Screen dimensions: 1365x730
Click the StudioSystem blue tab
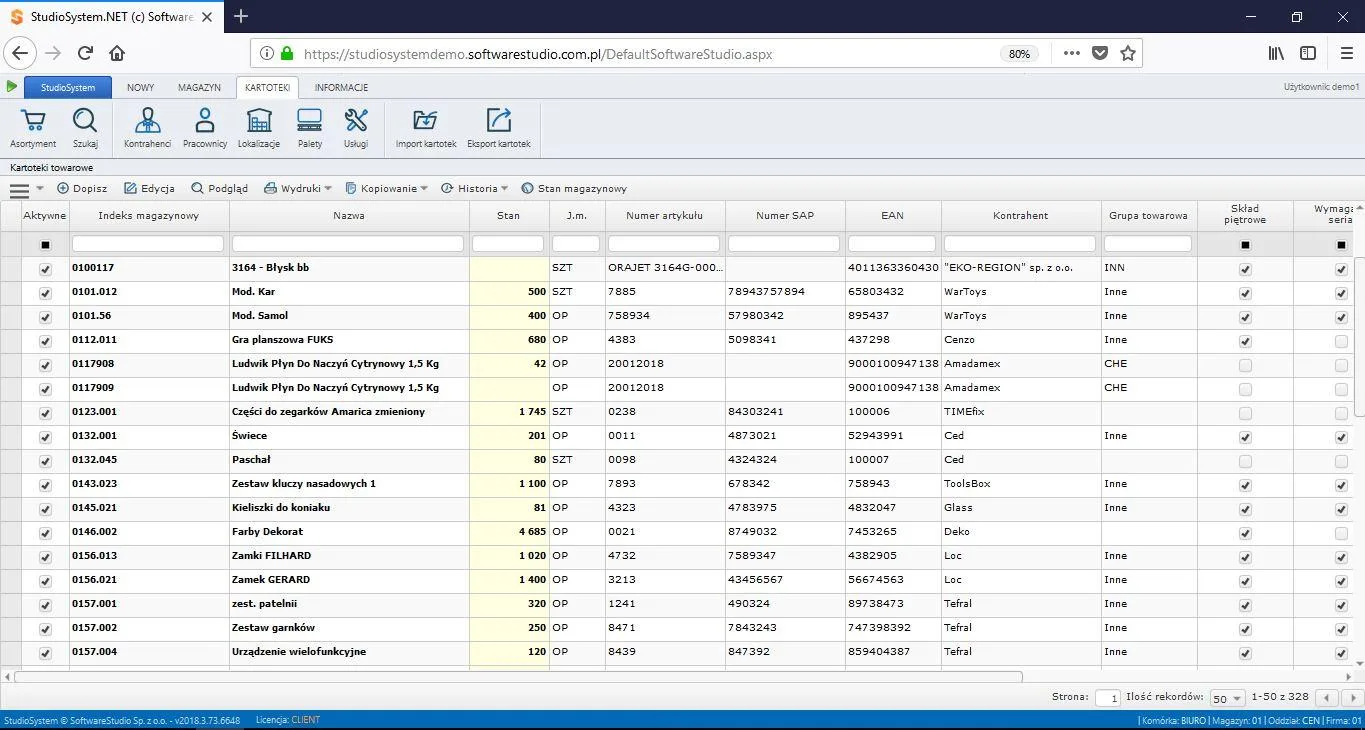[68, 88]
